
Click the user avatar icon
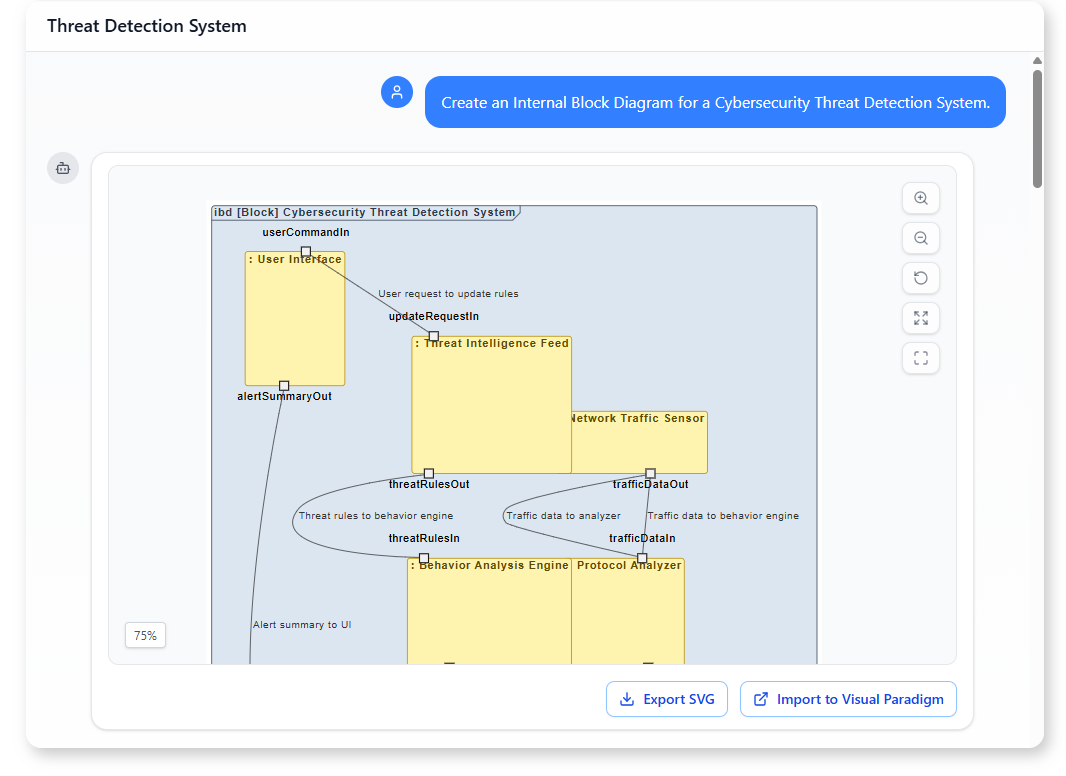click(397, 92)
